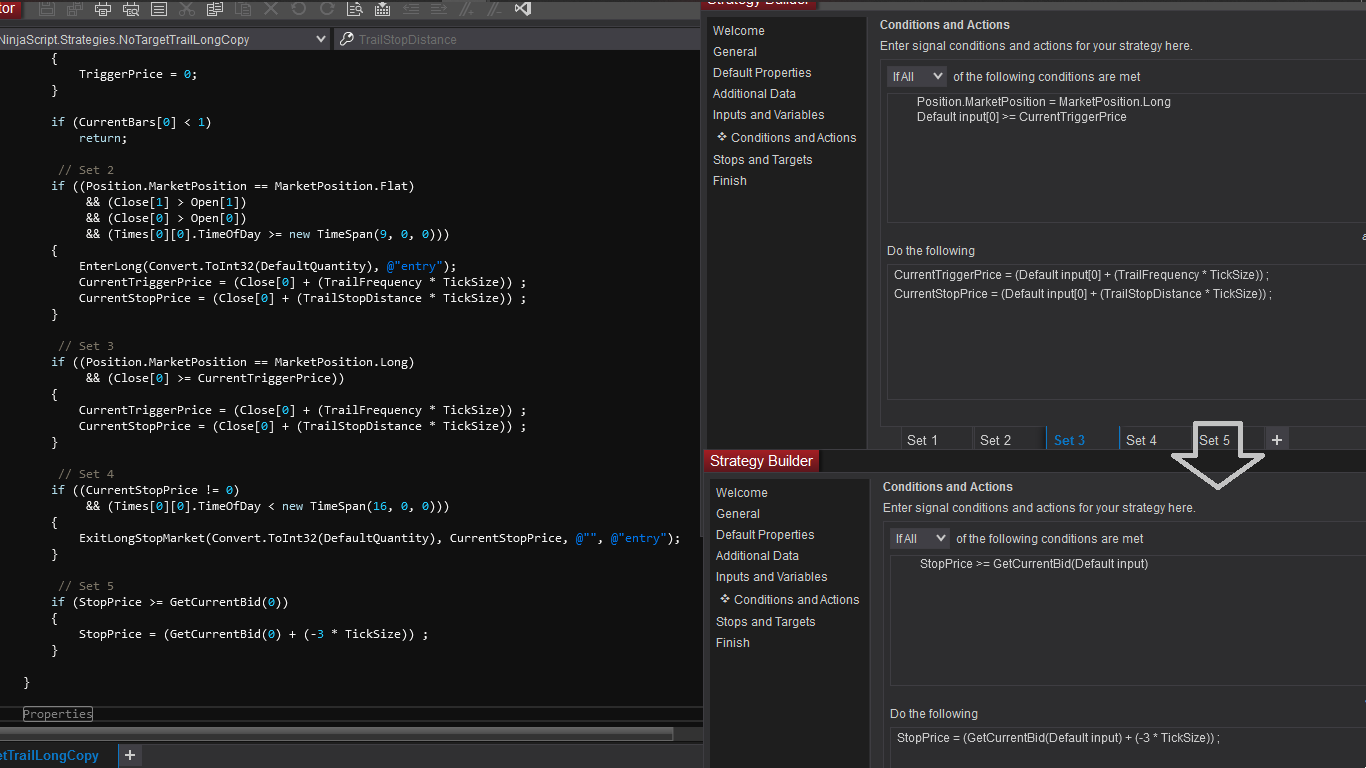The height and width of the screenshot is (768, 1366).
Task: Select Stops and Targets in upper builder
Action: [x=762, y=160]
